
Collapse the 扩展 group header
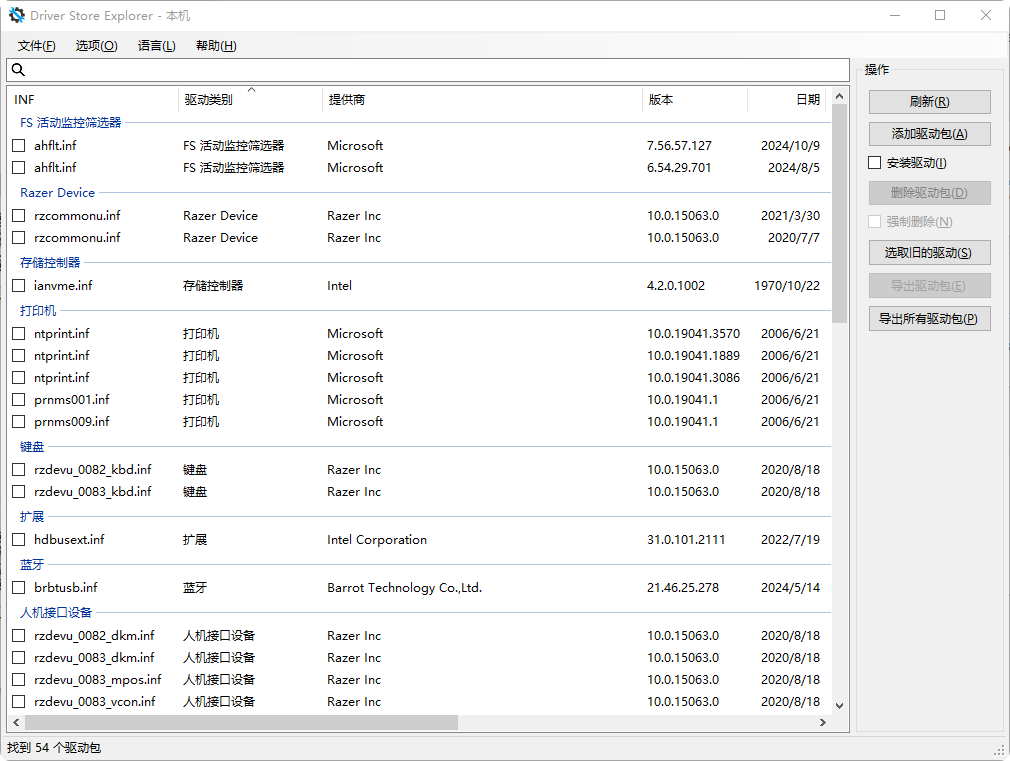point(32,517)
